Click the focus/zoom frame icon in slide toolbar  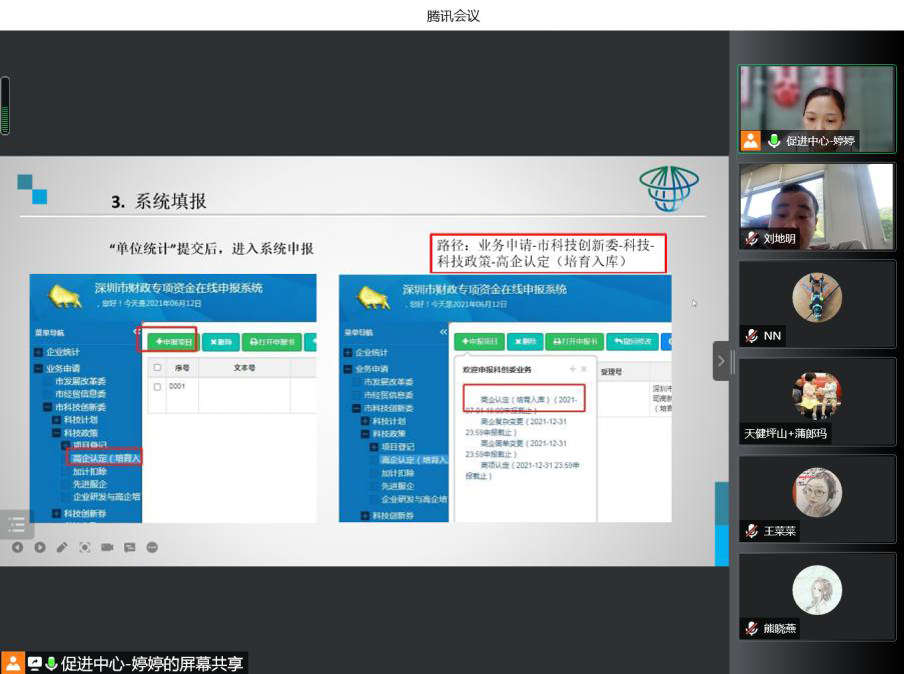(85, 547)
